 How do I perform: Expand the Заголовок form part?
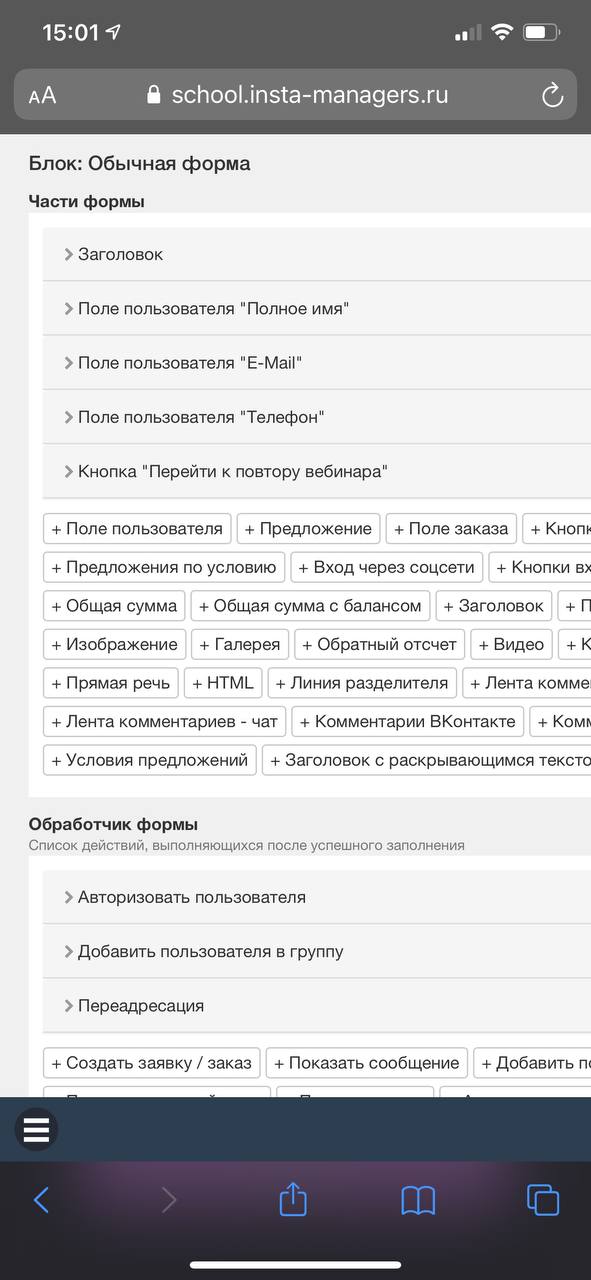coord(316,254)
